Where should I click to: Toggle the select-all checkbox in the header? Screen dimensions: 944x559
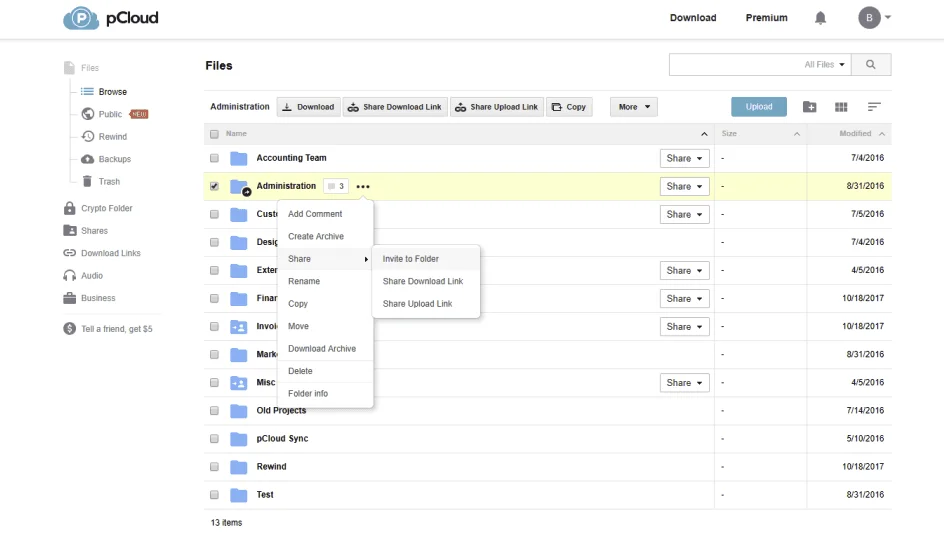214,134
